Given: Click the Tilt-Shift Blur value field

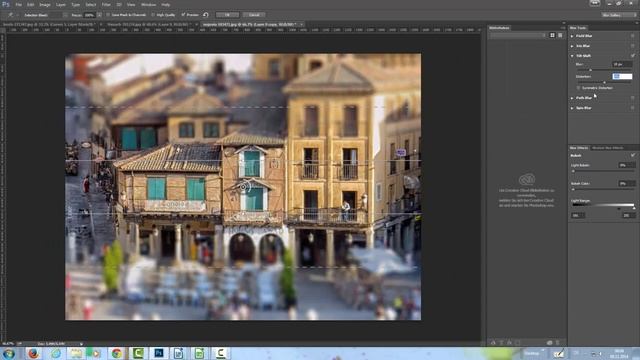Looking at the screenshot, I should [x=622, y=64].
